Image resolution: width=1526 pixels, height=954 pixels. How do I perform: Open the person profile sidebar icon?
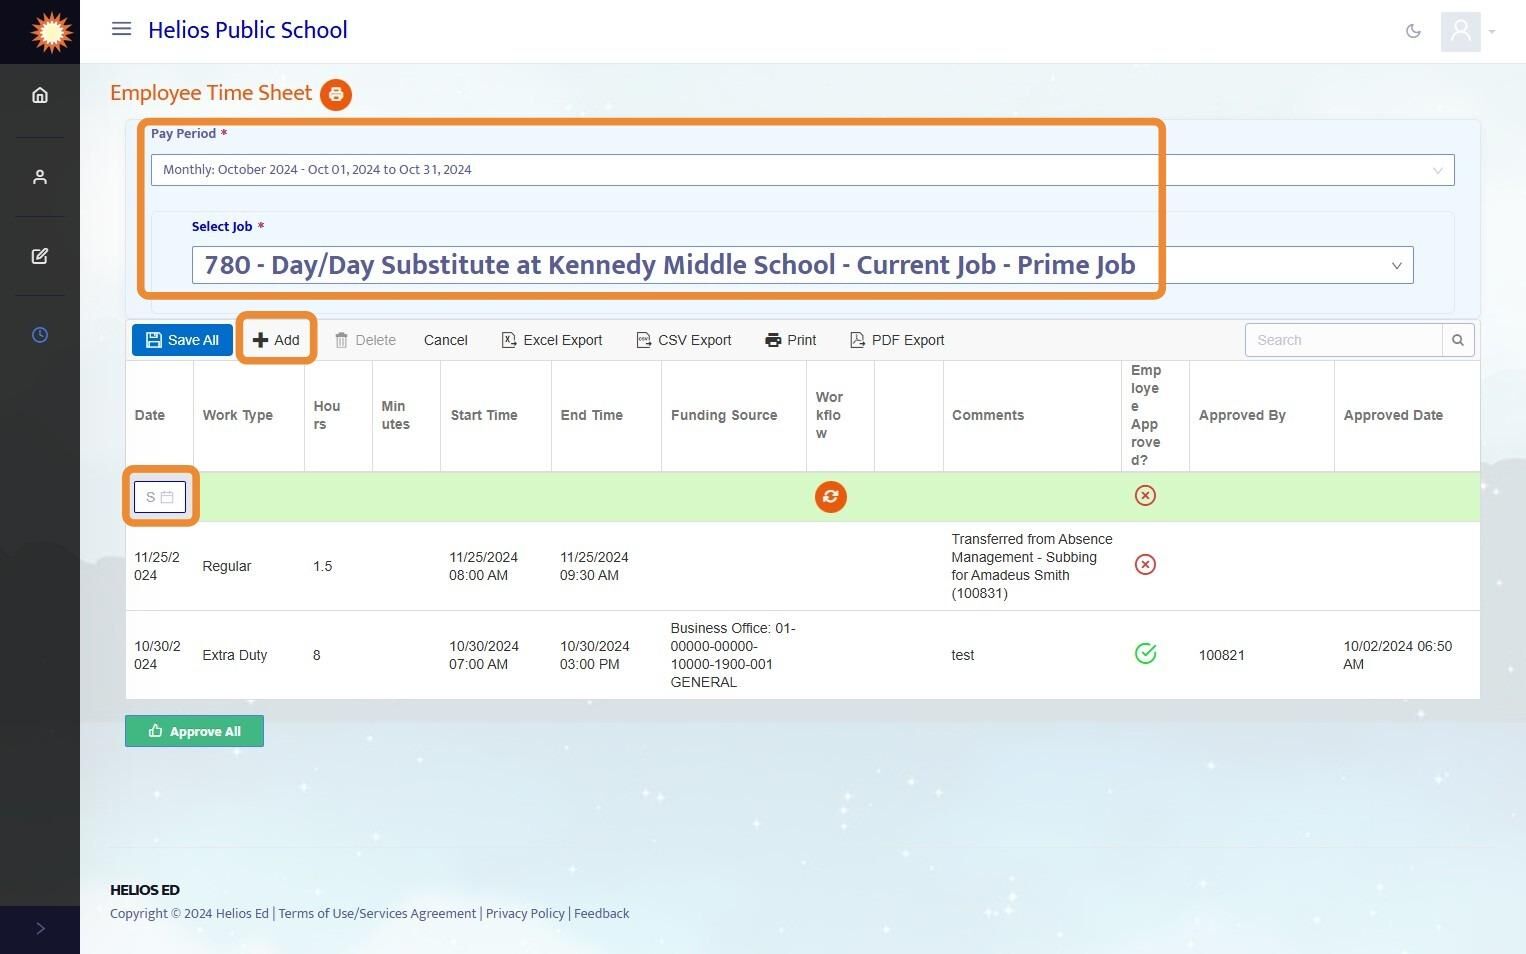pyautogui.click(x=40, y=177)
